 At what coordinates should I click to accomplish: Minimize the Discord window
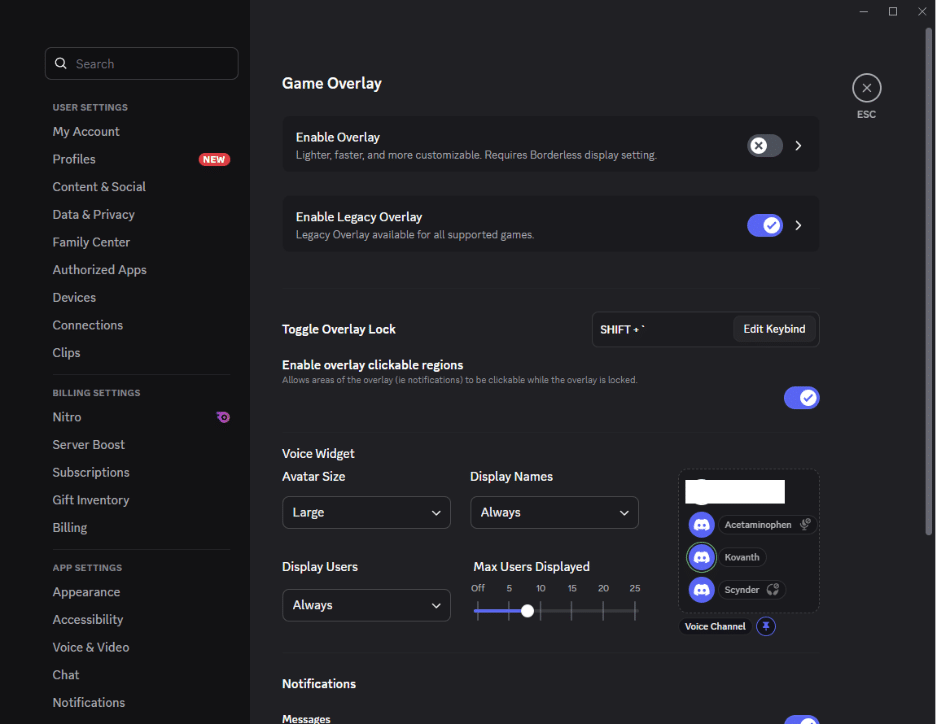[x=863, y=11]
